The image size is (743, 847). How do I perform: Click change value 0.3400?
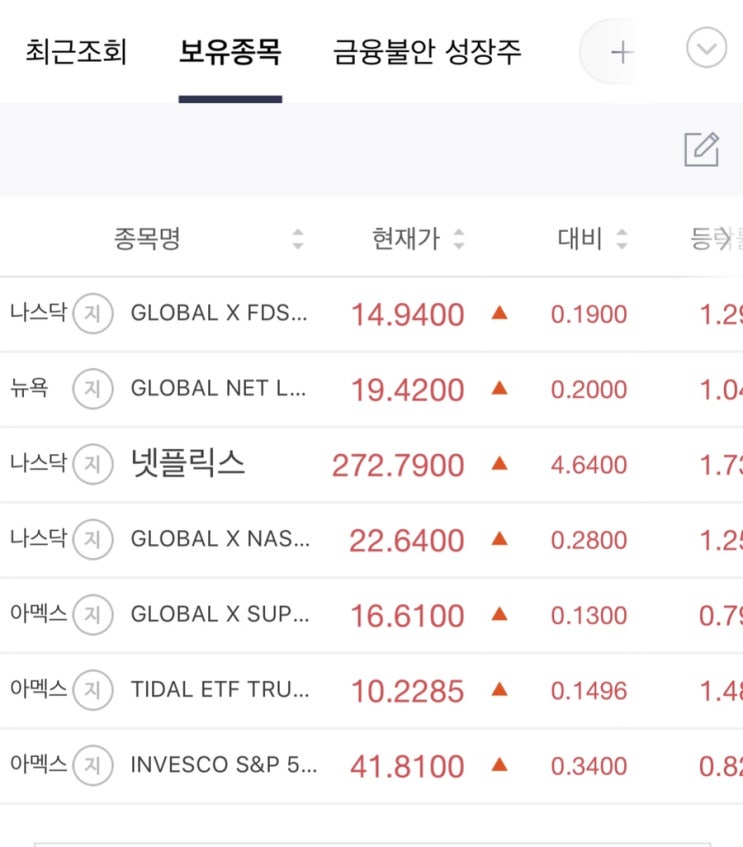(589, 766)
